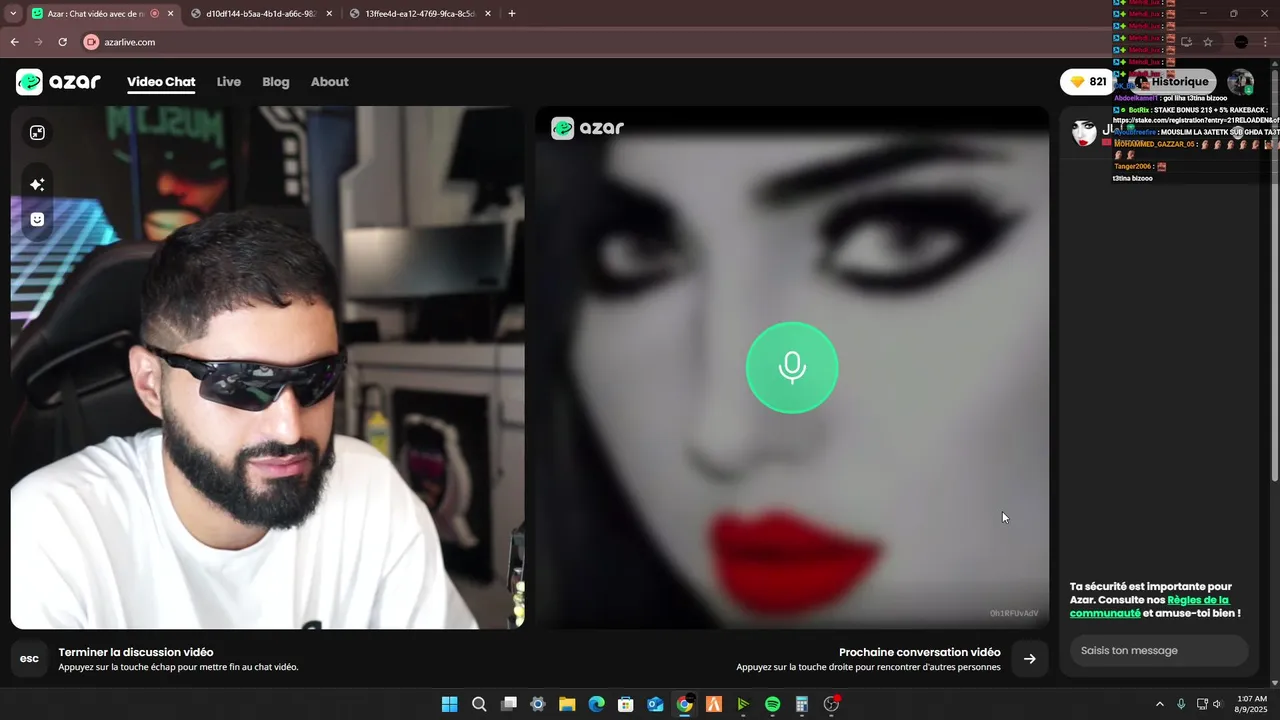Open the face filter smiley icon

(37, 219)
